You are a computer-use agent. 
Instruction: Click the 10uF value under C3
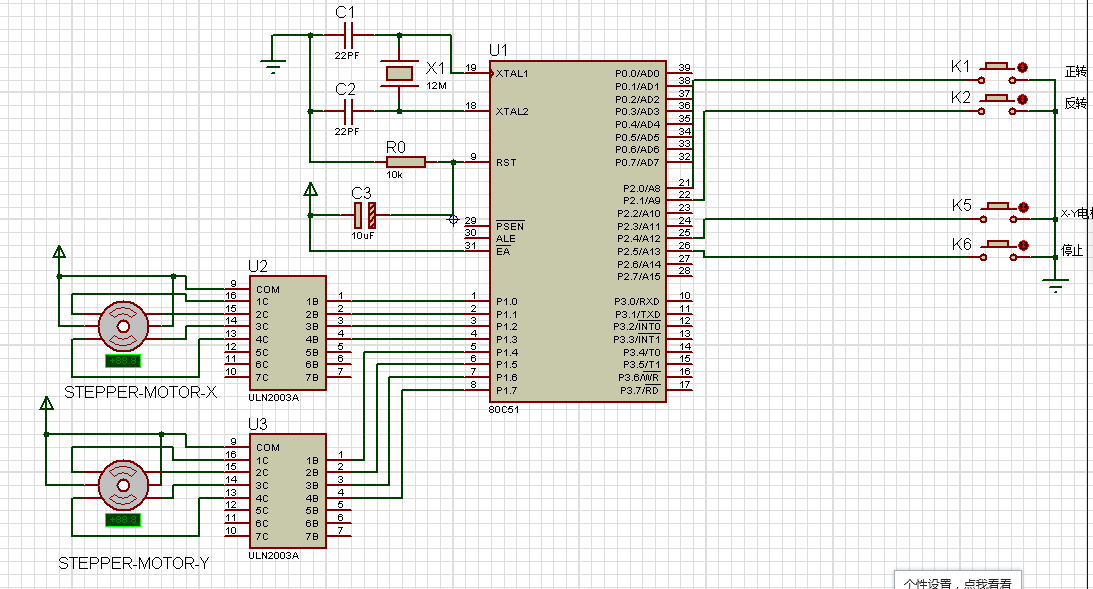(362, 236)
